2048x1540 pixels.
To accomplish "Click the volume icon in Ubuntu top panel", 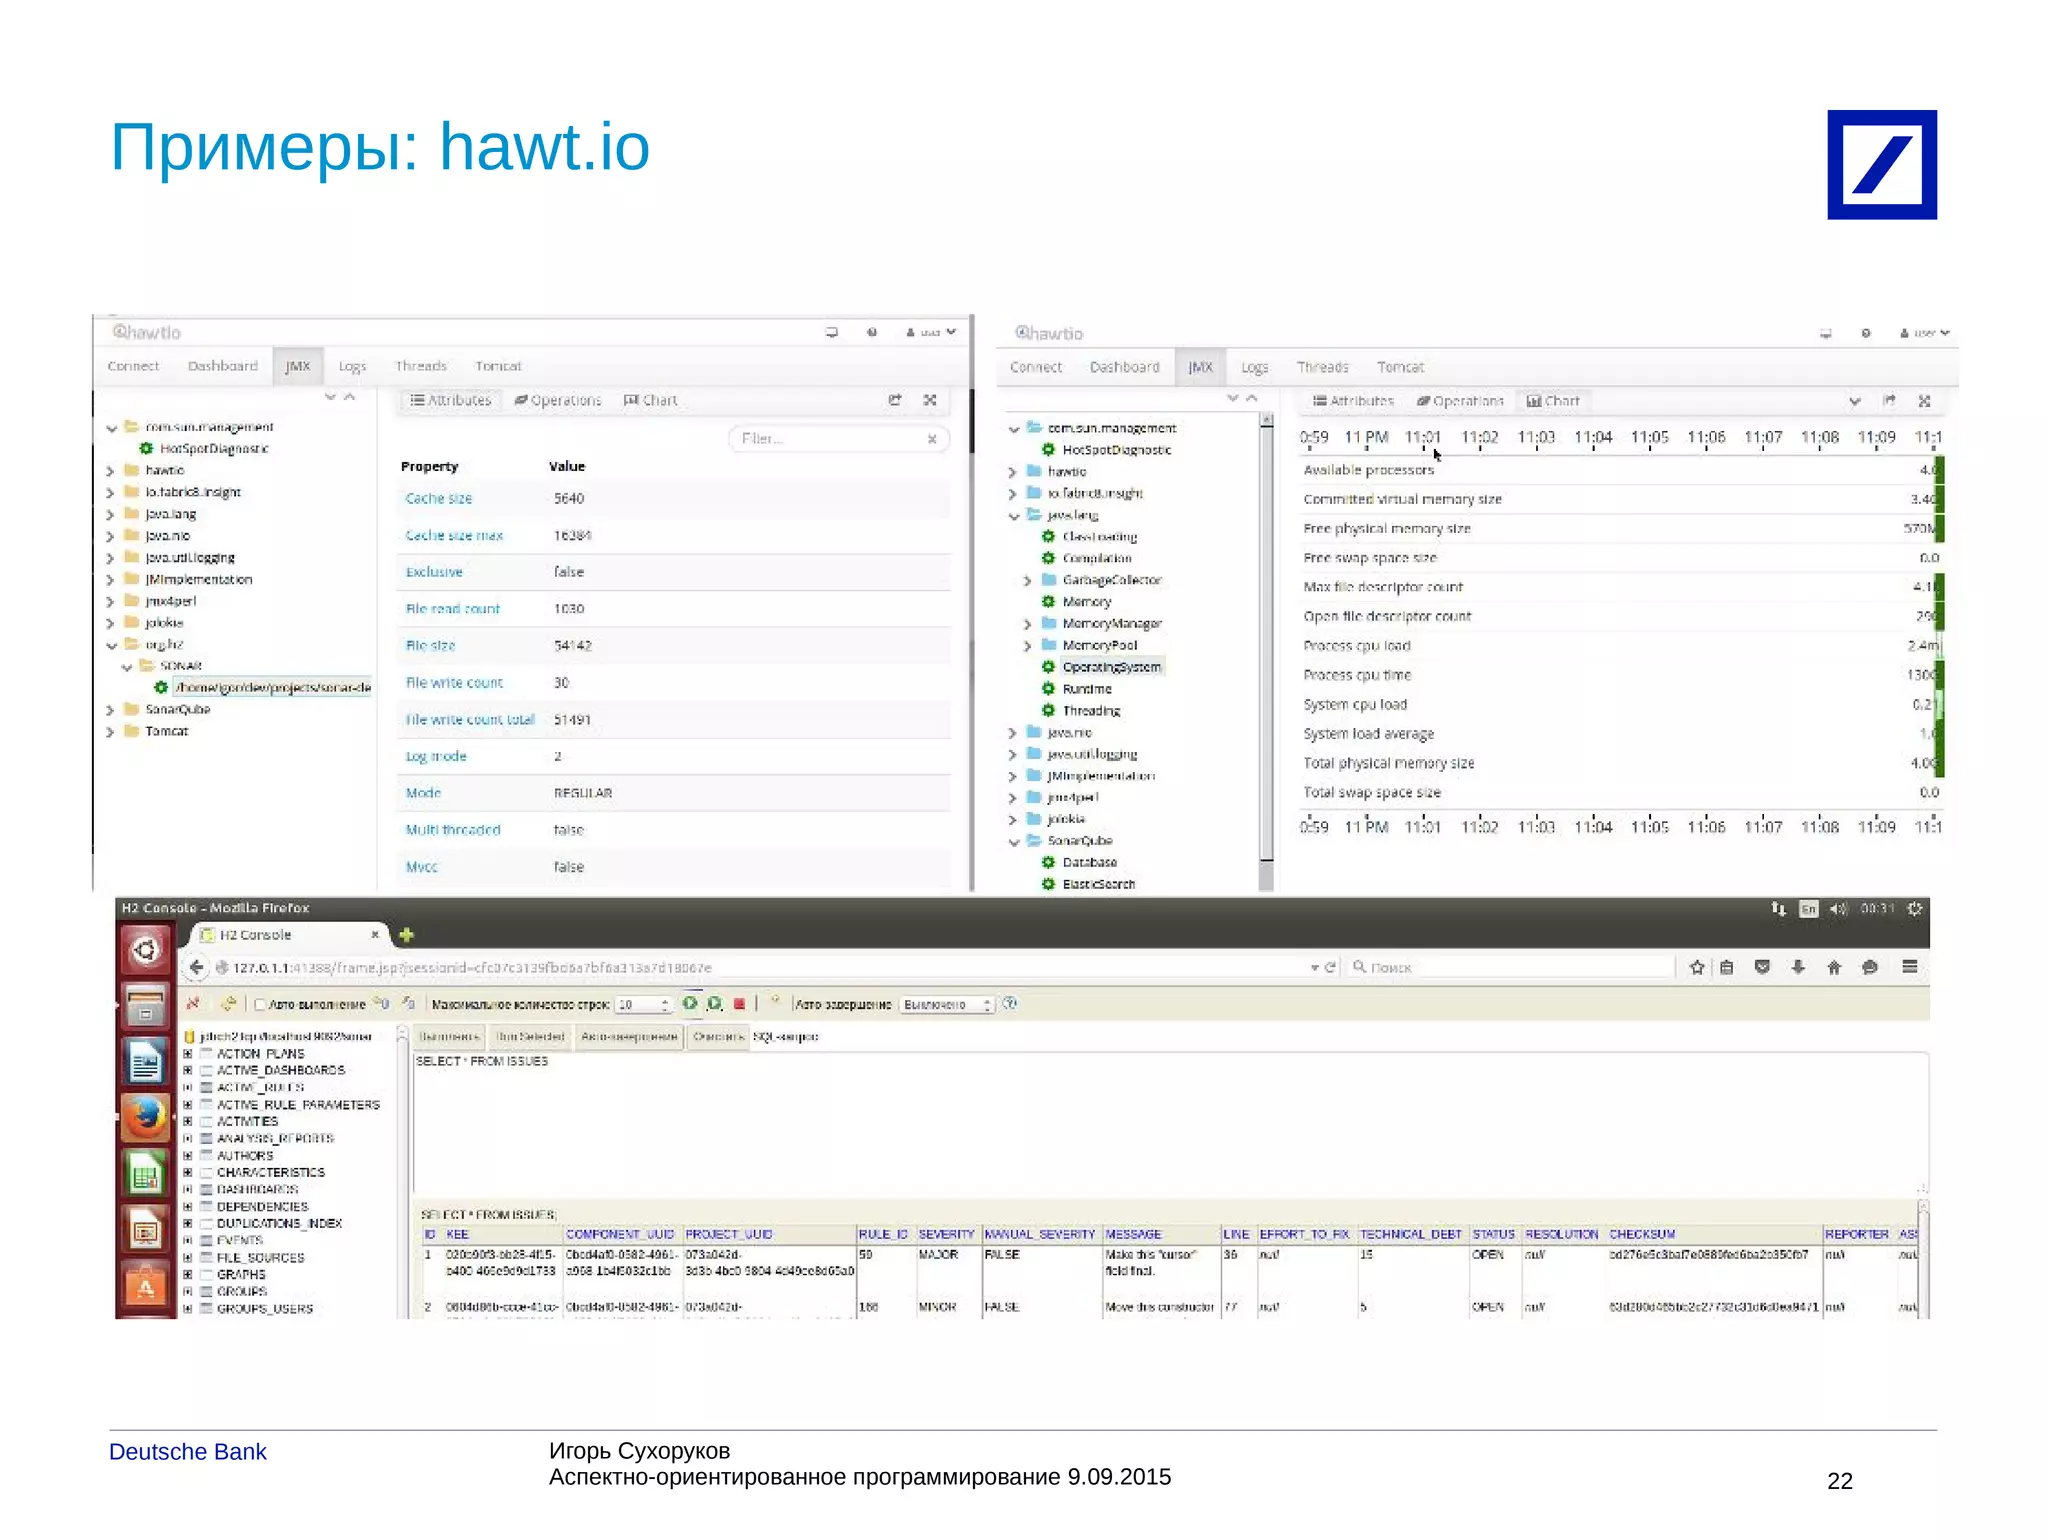I will [1838, 908].
